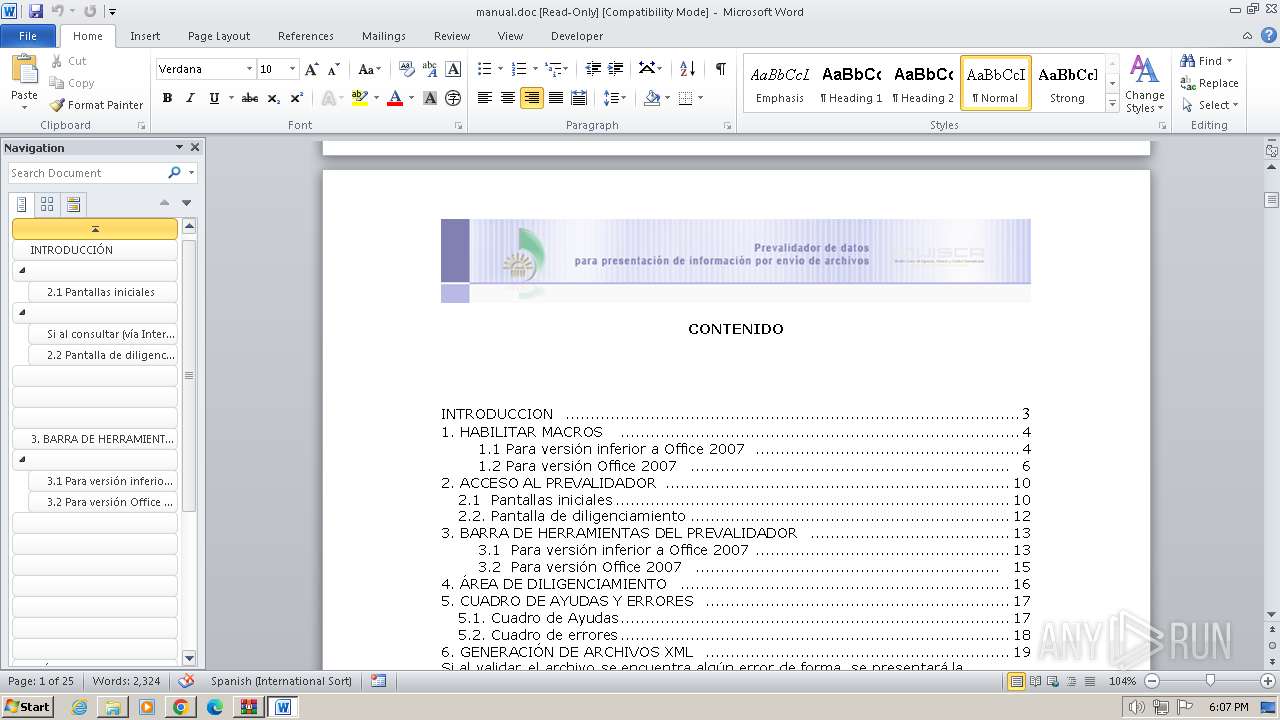Viewport: 1280px width, 720px height.
Task: Click Center alignment icon
Action: coord(508,98)
